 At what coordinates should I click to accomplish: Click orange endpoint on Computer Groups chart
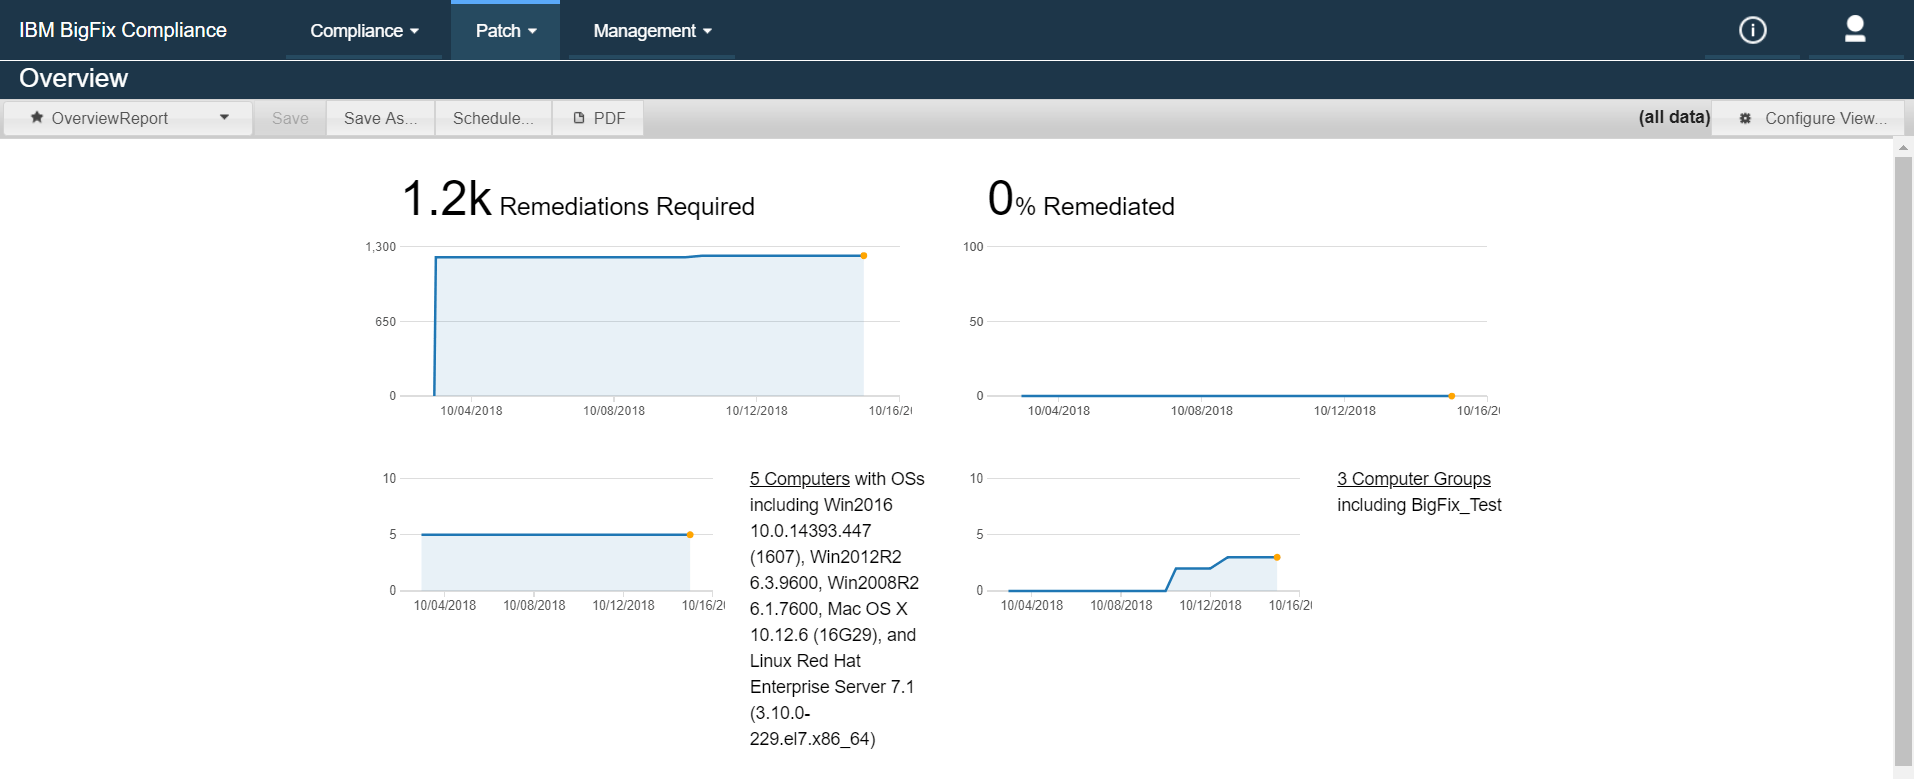pos(1277,557)
